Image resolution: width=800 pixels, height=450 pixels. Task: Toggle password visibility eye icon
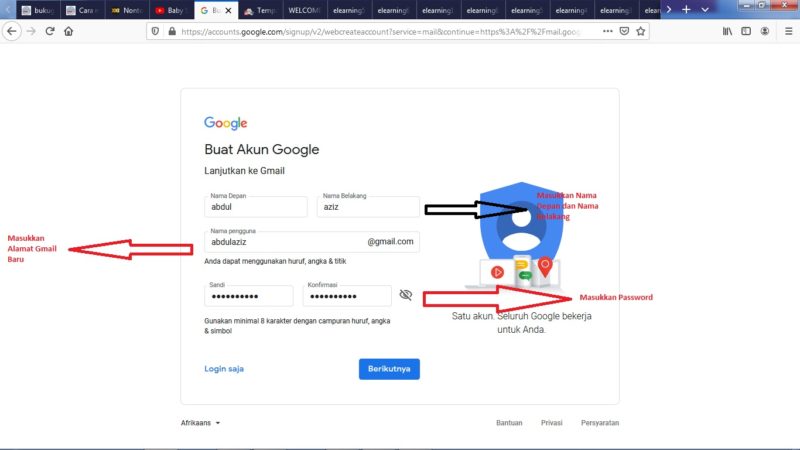[406, 295]
